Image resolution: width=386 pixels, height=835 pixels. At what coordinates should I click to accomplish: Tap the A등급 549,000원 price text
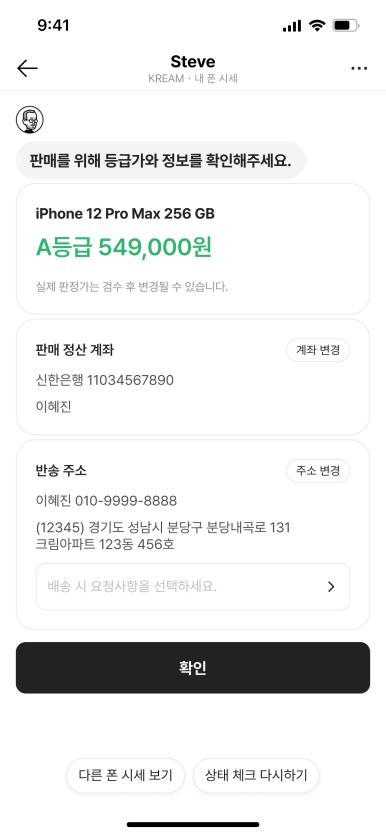coord(124,247)
